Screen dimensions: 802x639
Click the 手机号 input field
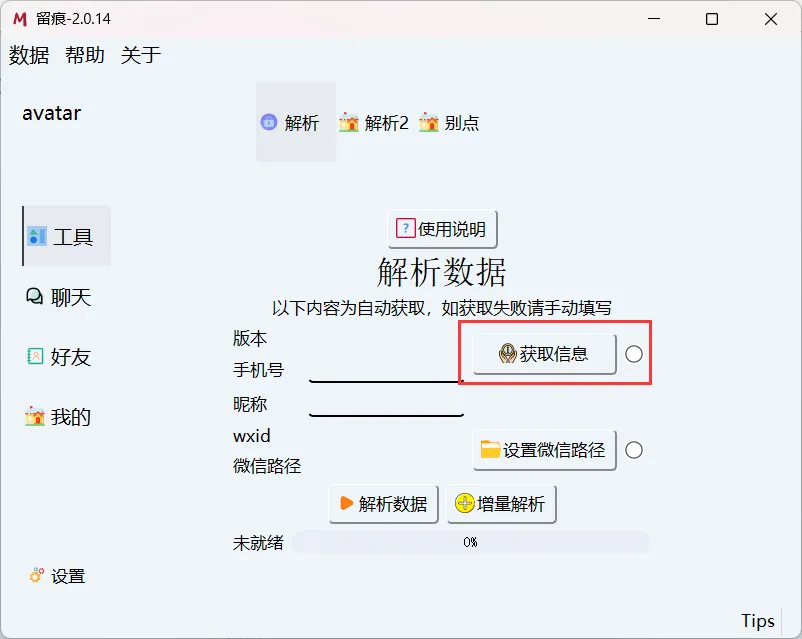[x=385, y=375]
